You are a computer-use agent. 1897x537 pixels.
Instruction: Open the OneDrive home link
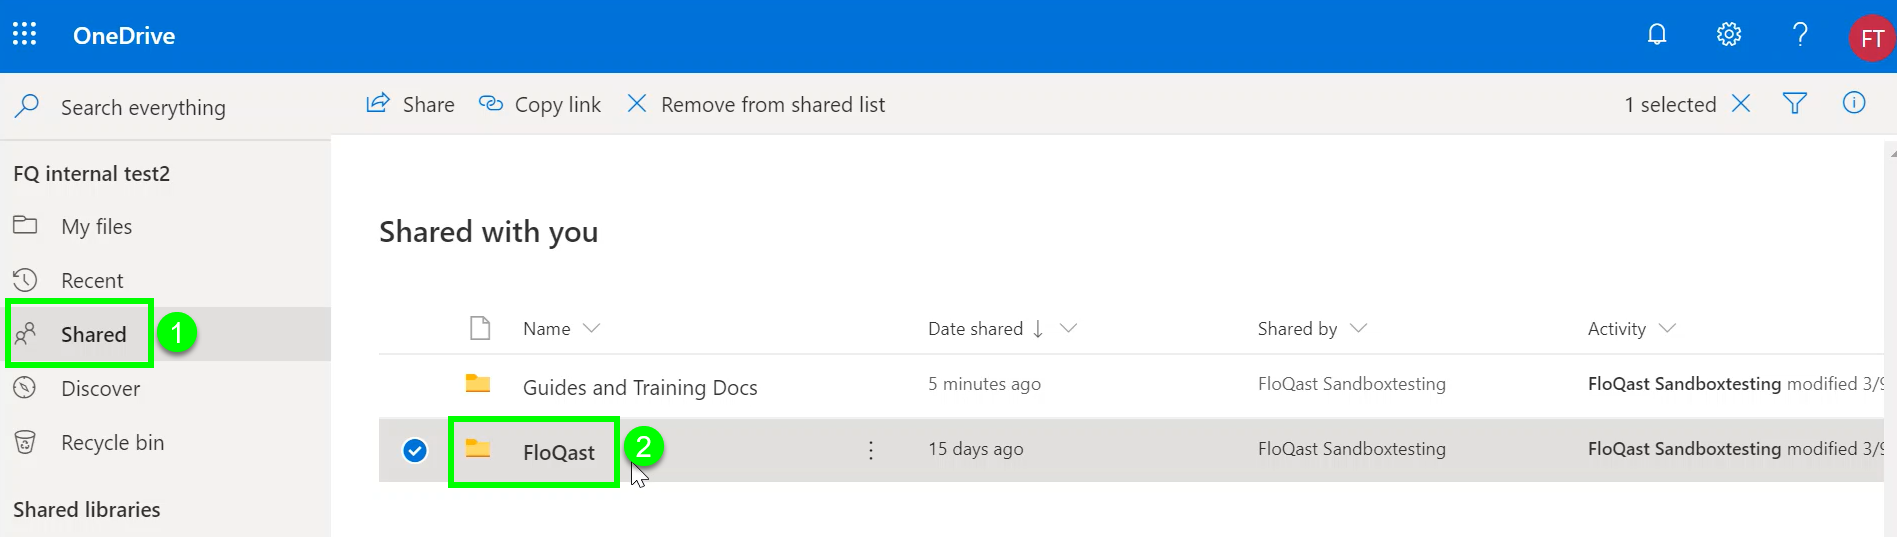point(124,36)
